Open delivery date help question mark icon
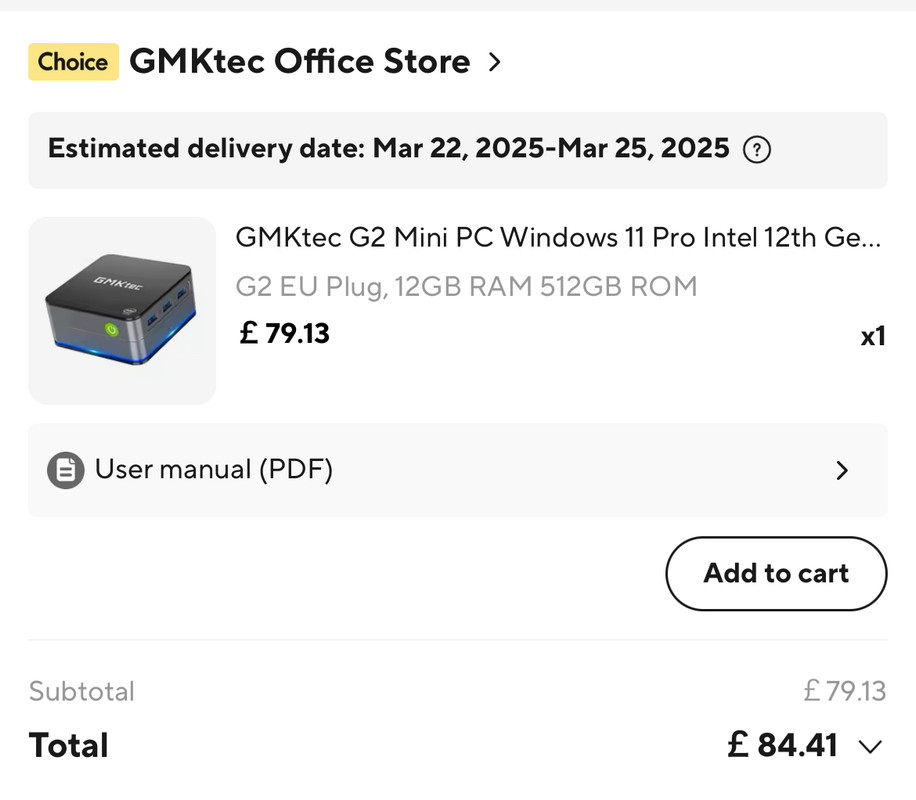The height and width of the screenshot is (800, 916). [x=757, y=150]
